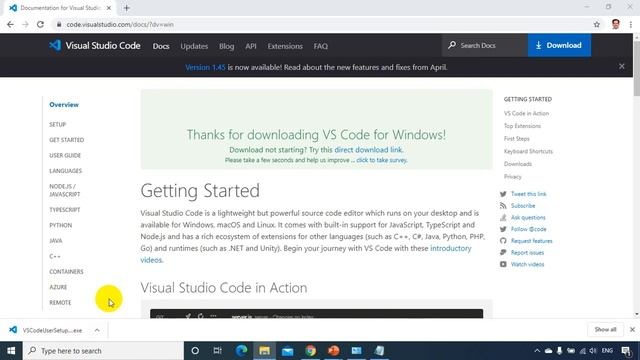
Task: Open the Ask questions link
Action: click(x=528, y=218)
